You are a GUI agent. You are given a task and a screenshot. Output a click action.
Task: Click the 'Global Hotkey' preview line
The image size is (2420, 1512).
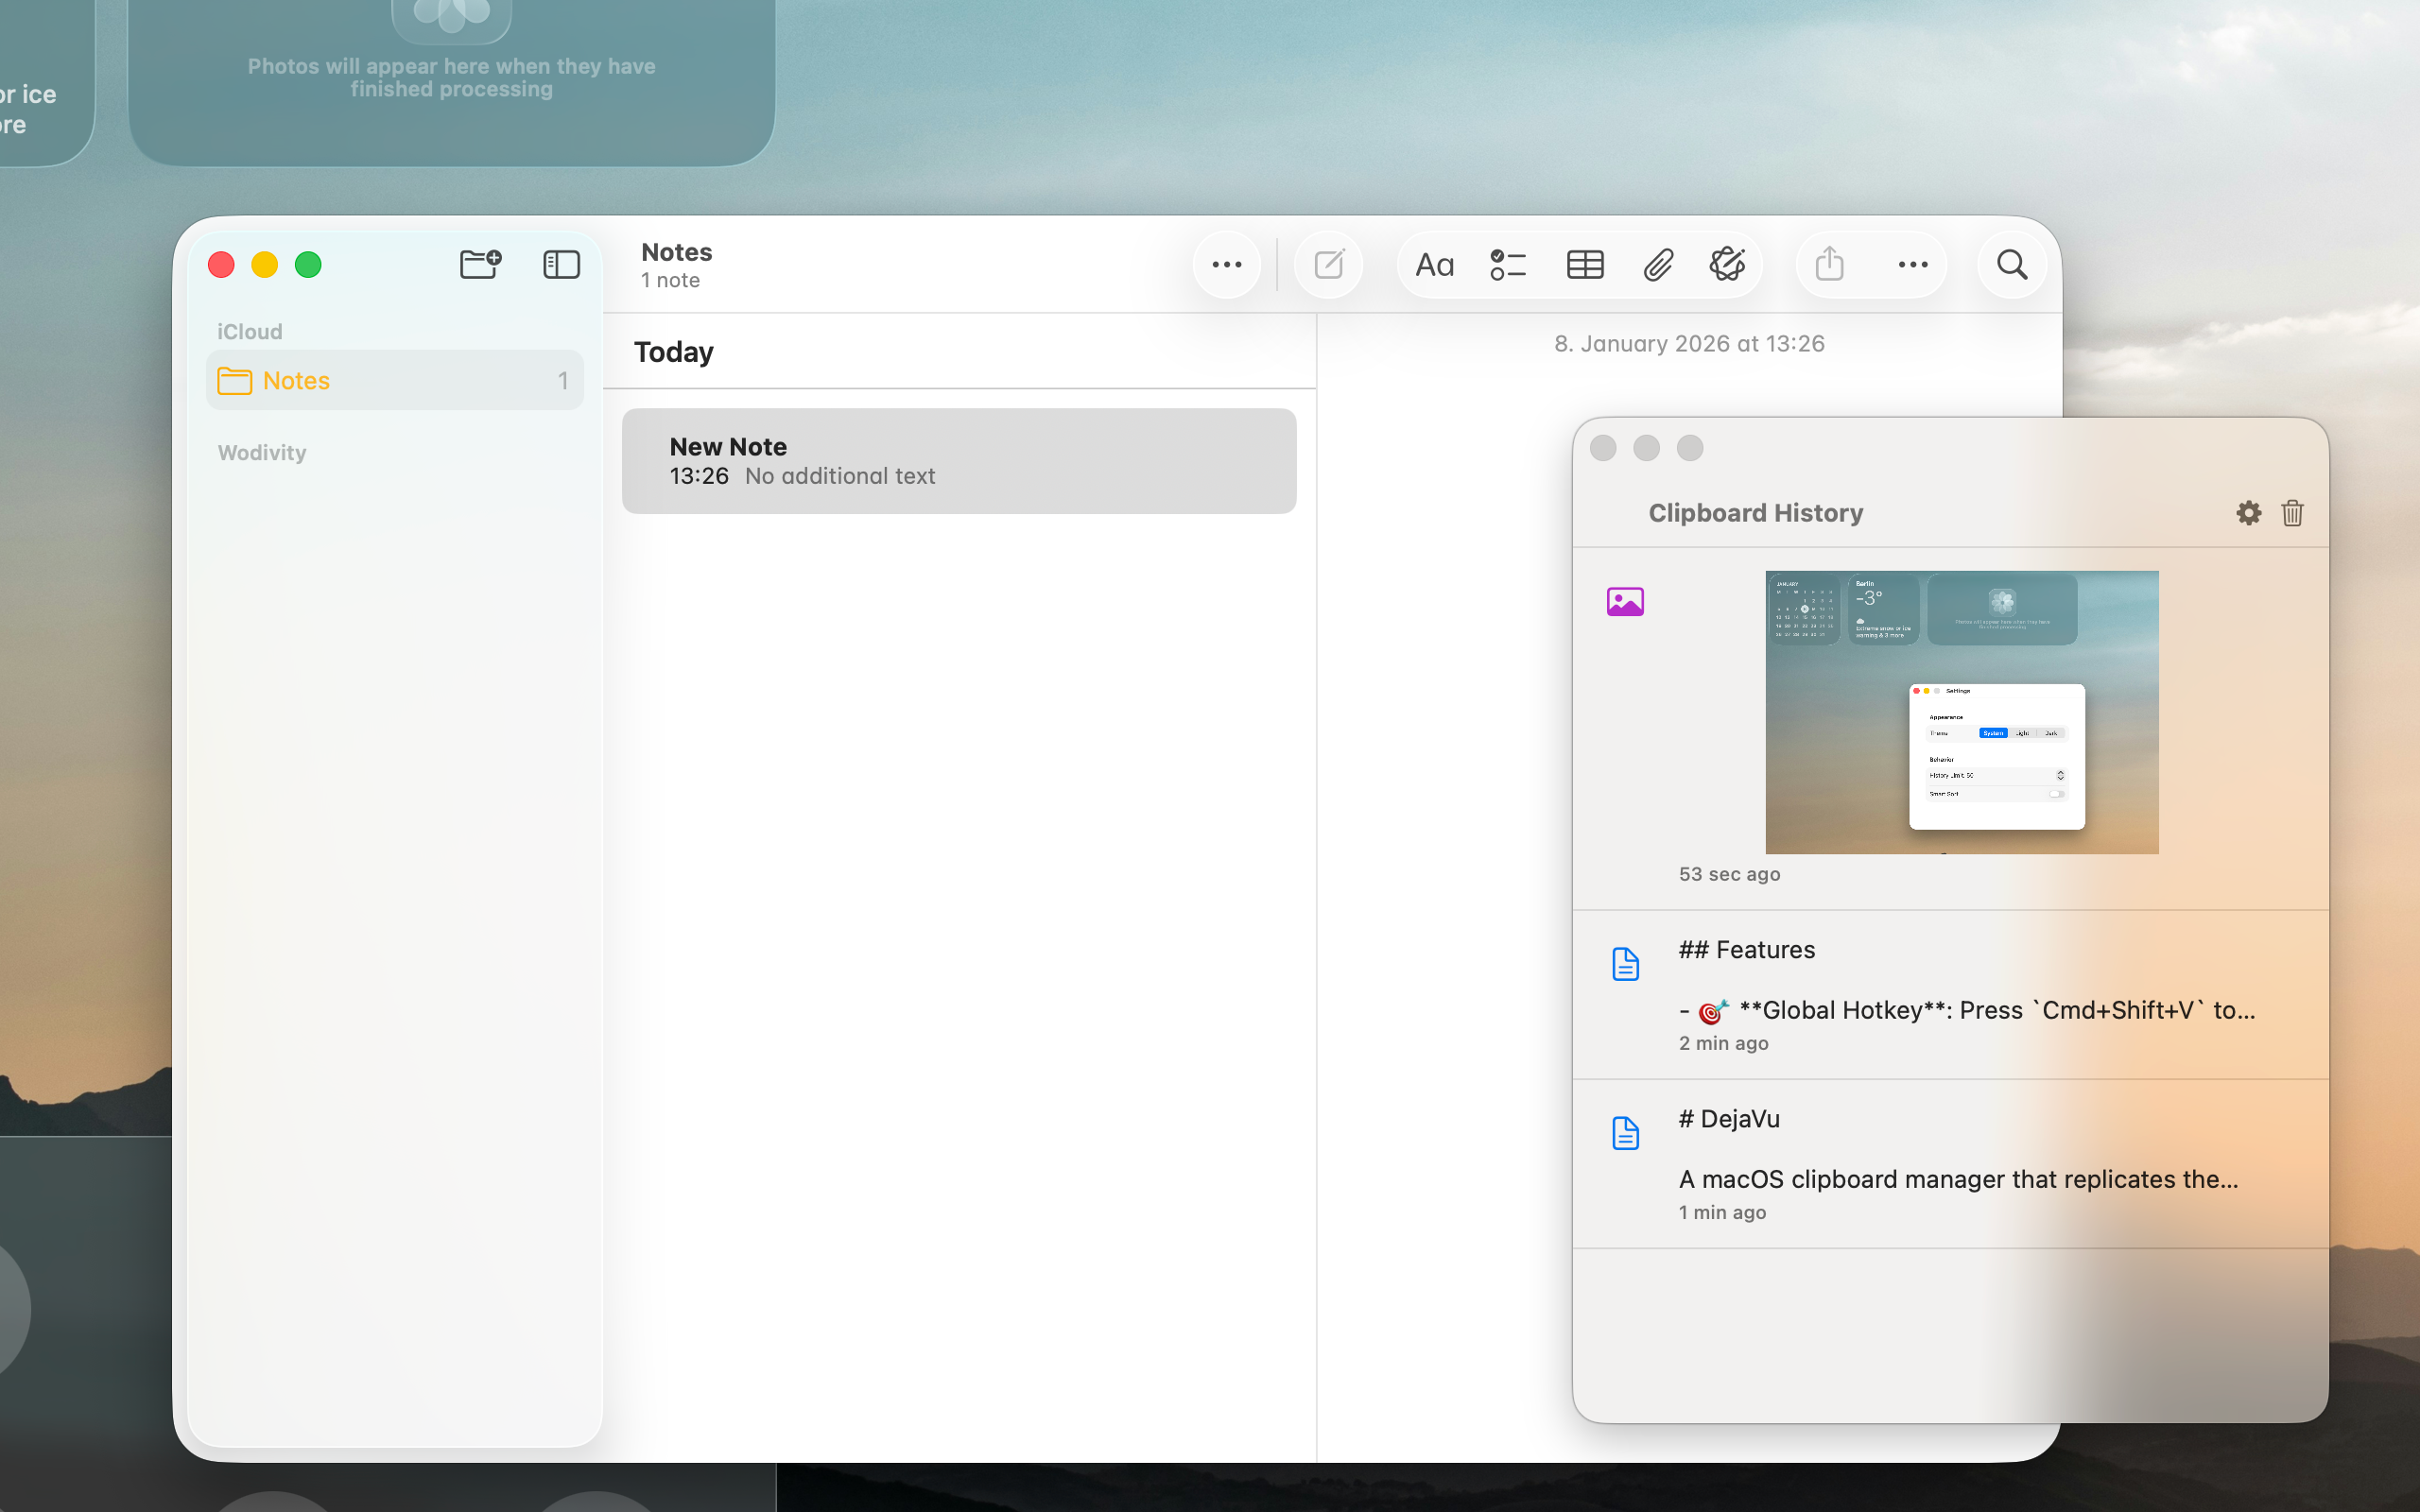(1967, 1011)
